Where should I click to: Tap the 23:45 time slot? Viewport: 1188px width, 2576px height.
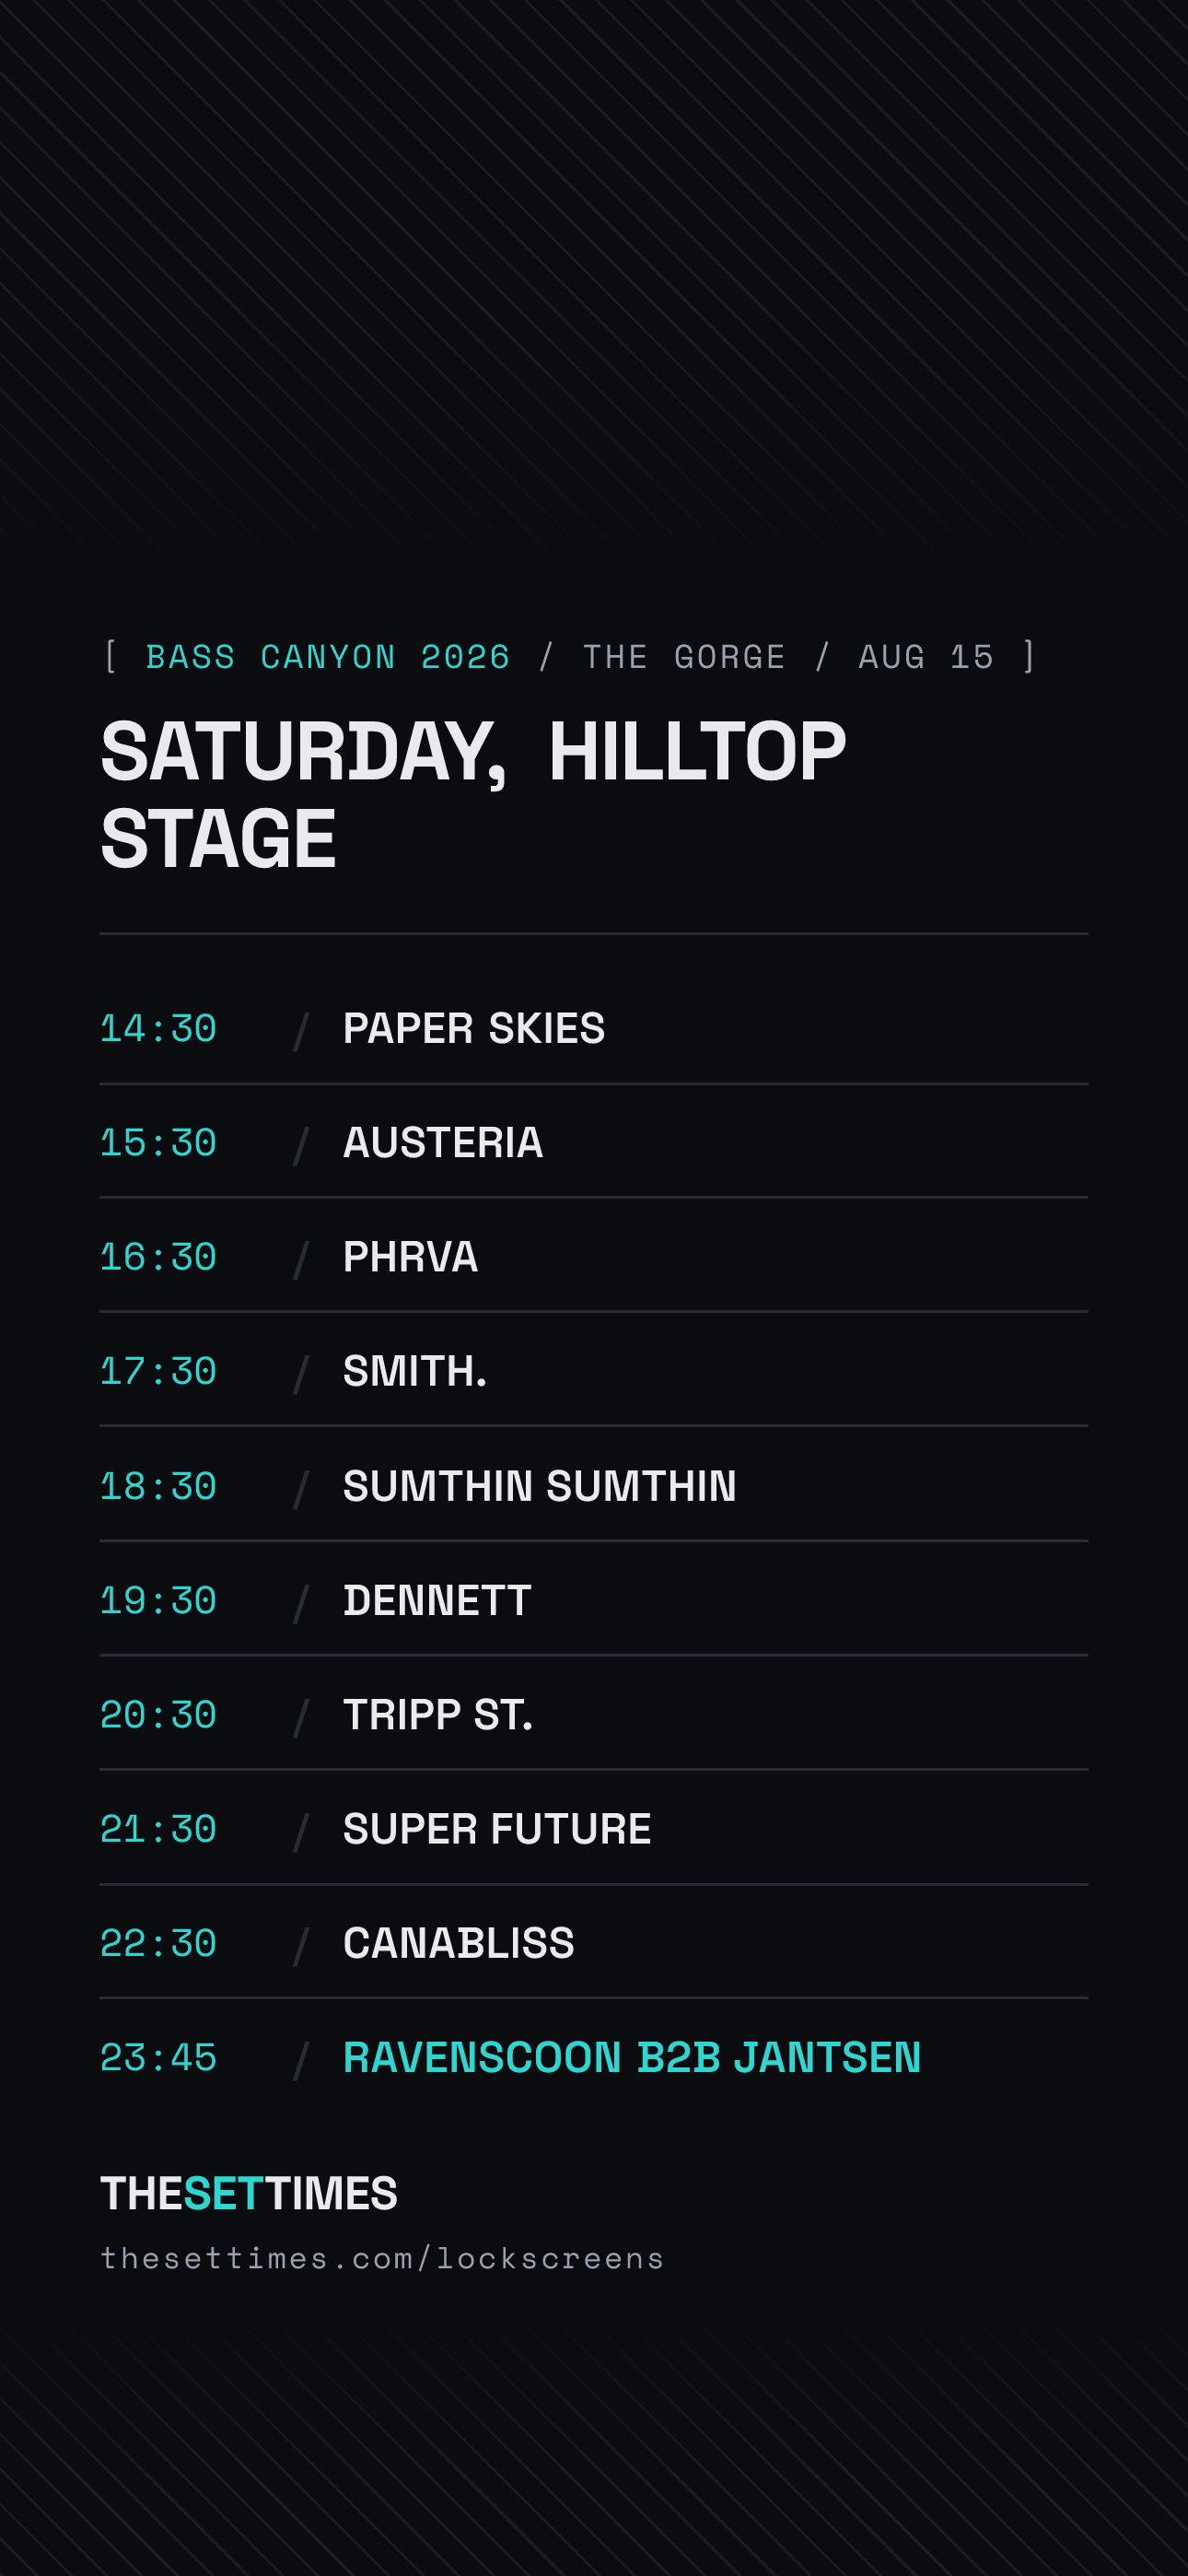[x=158, y=2057]
